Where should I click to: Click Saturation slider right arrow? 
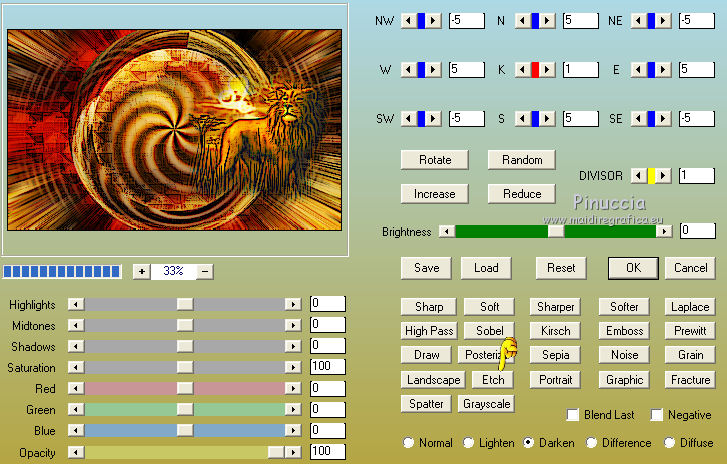point(293,368)
